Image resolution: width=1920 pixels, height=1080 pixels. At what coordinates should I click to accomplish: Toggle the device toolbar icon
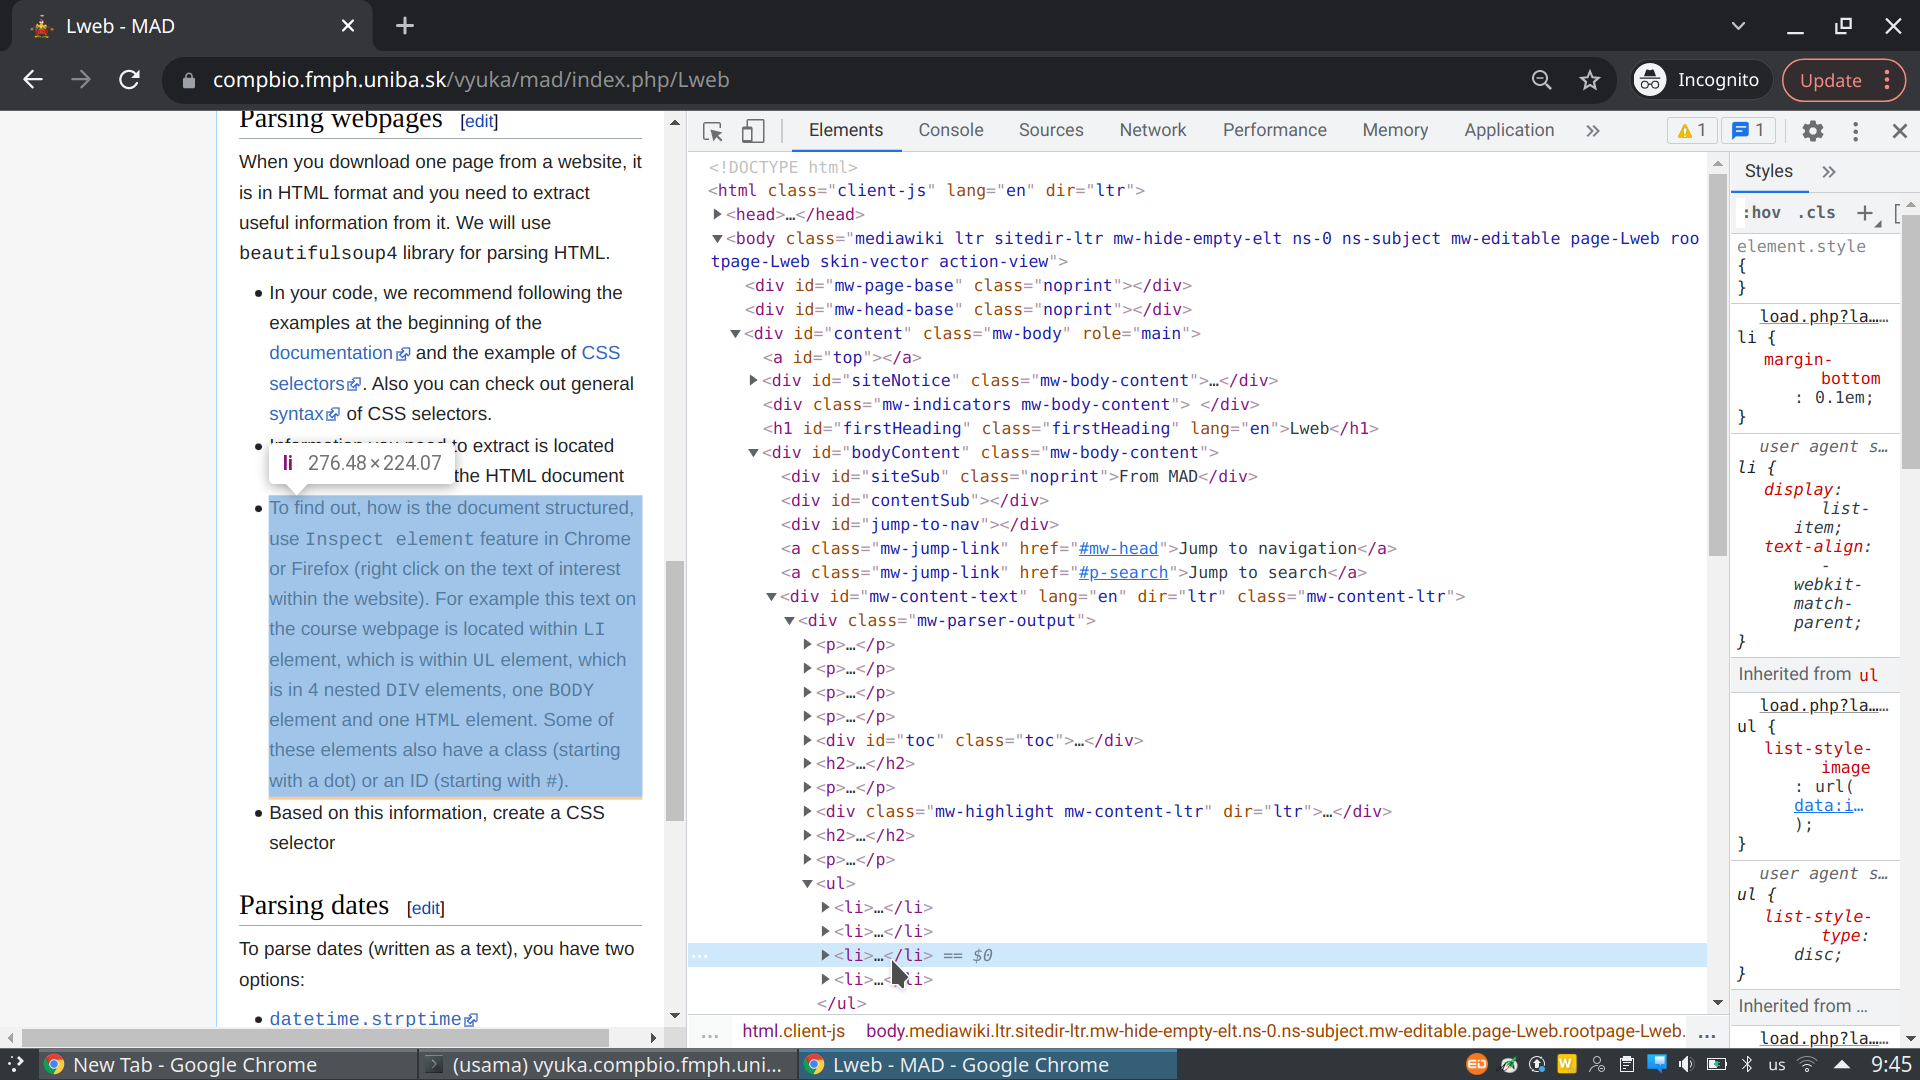(753, 131)
